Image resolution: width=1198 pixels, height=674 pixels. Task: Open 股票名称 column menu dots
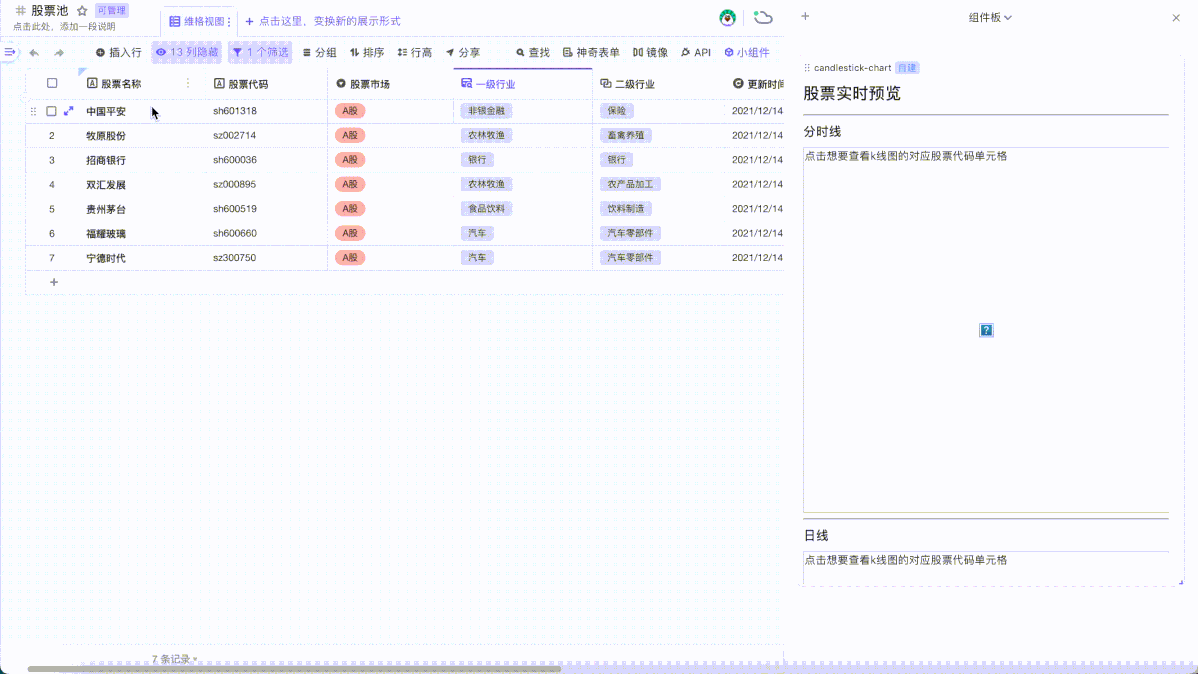(188, 83)
